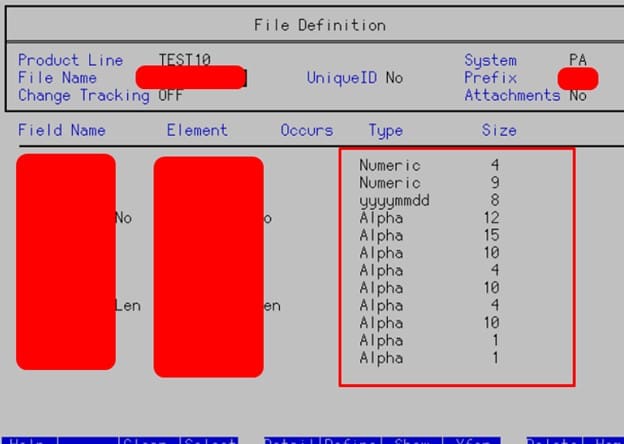Image resolution: width=624 pixels, height=444 pixels.
Task: Toggle the UniqueID No value
Action: [394, 78]
